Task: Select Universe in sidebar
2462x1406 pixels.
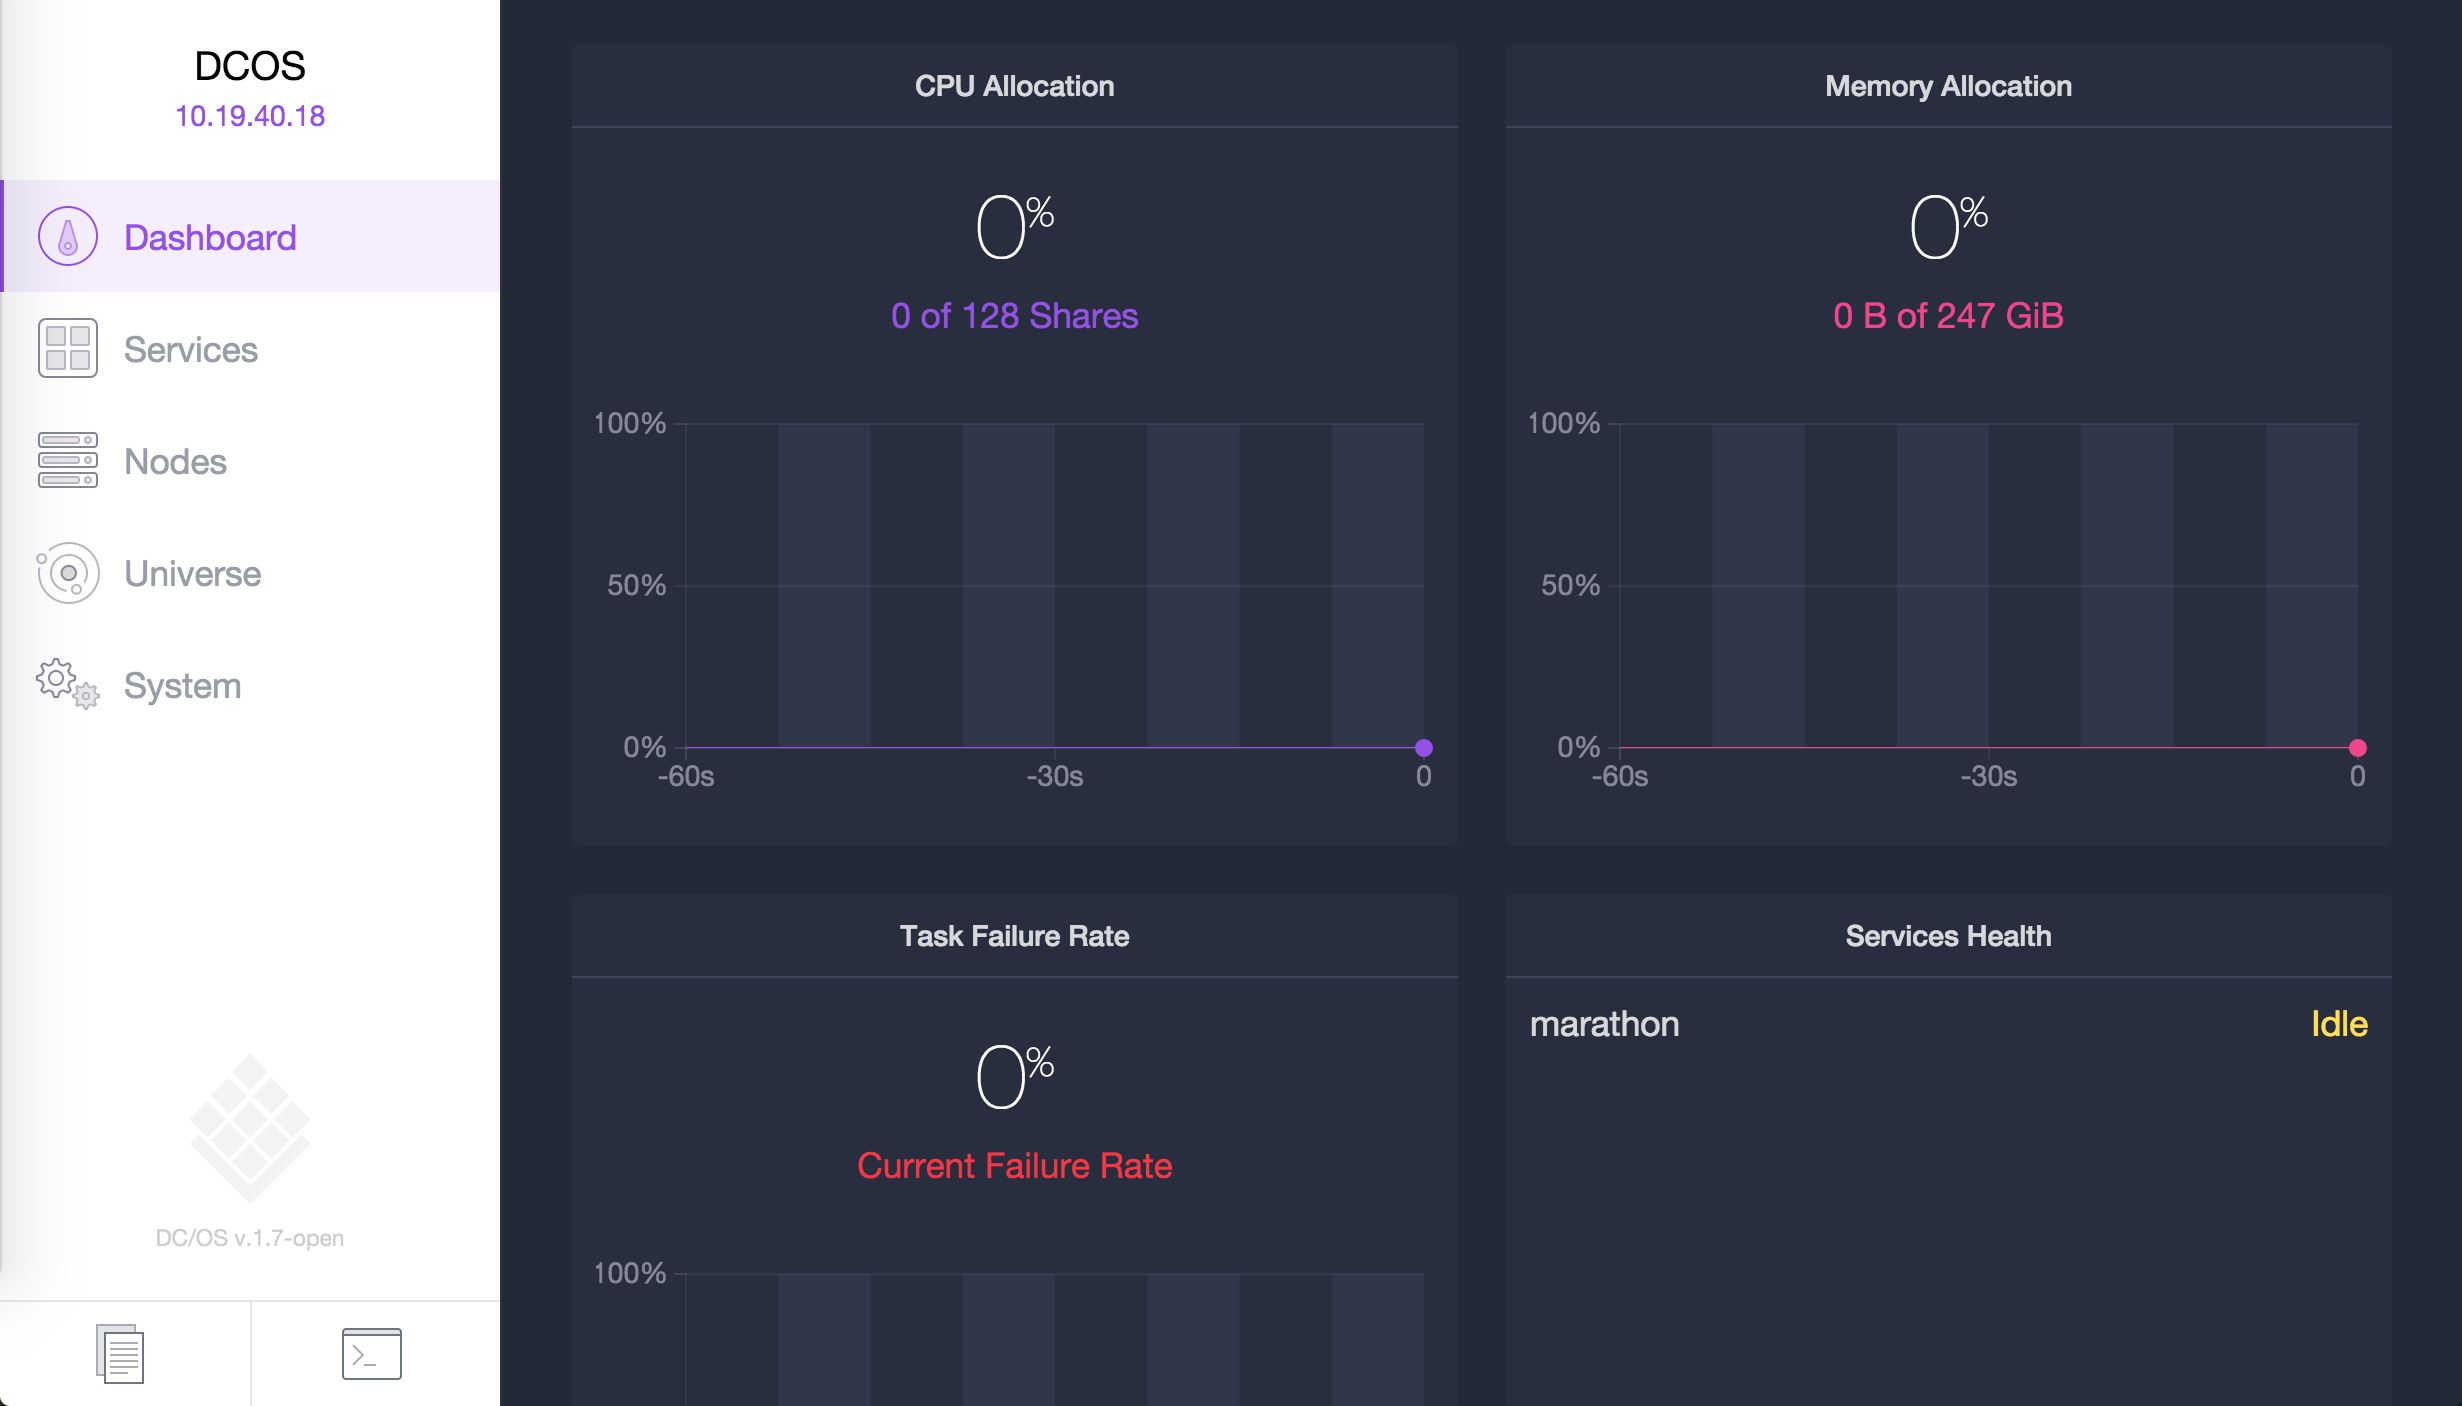Action: [193, 574]
